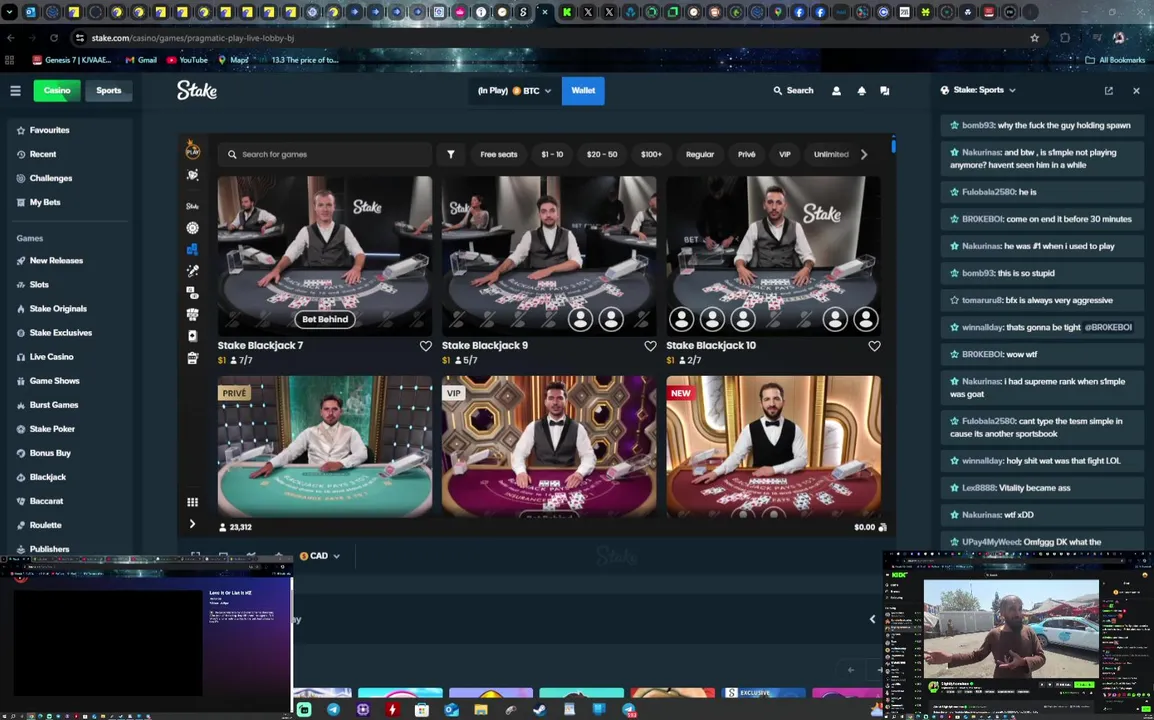Click the Search button in header
Image resolution: width=1154 pixels, height=720 pixels.
tap(793, 91)
